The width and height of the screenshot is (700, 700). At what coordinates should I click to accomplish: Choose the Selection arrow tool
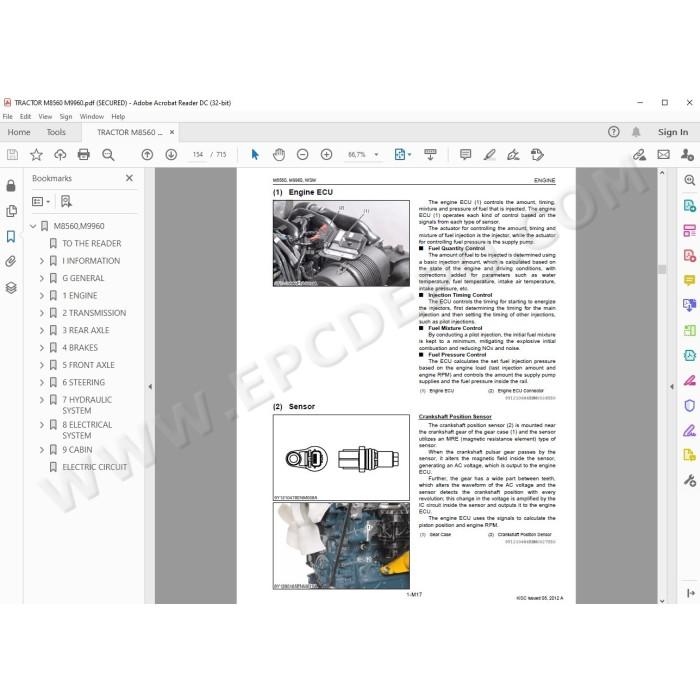pyautogui.click(x=255, y=154)
